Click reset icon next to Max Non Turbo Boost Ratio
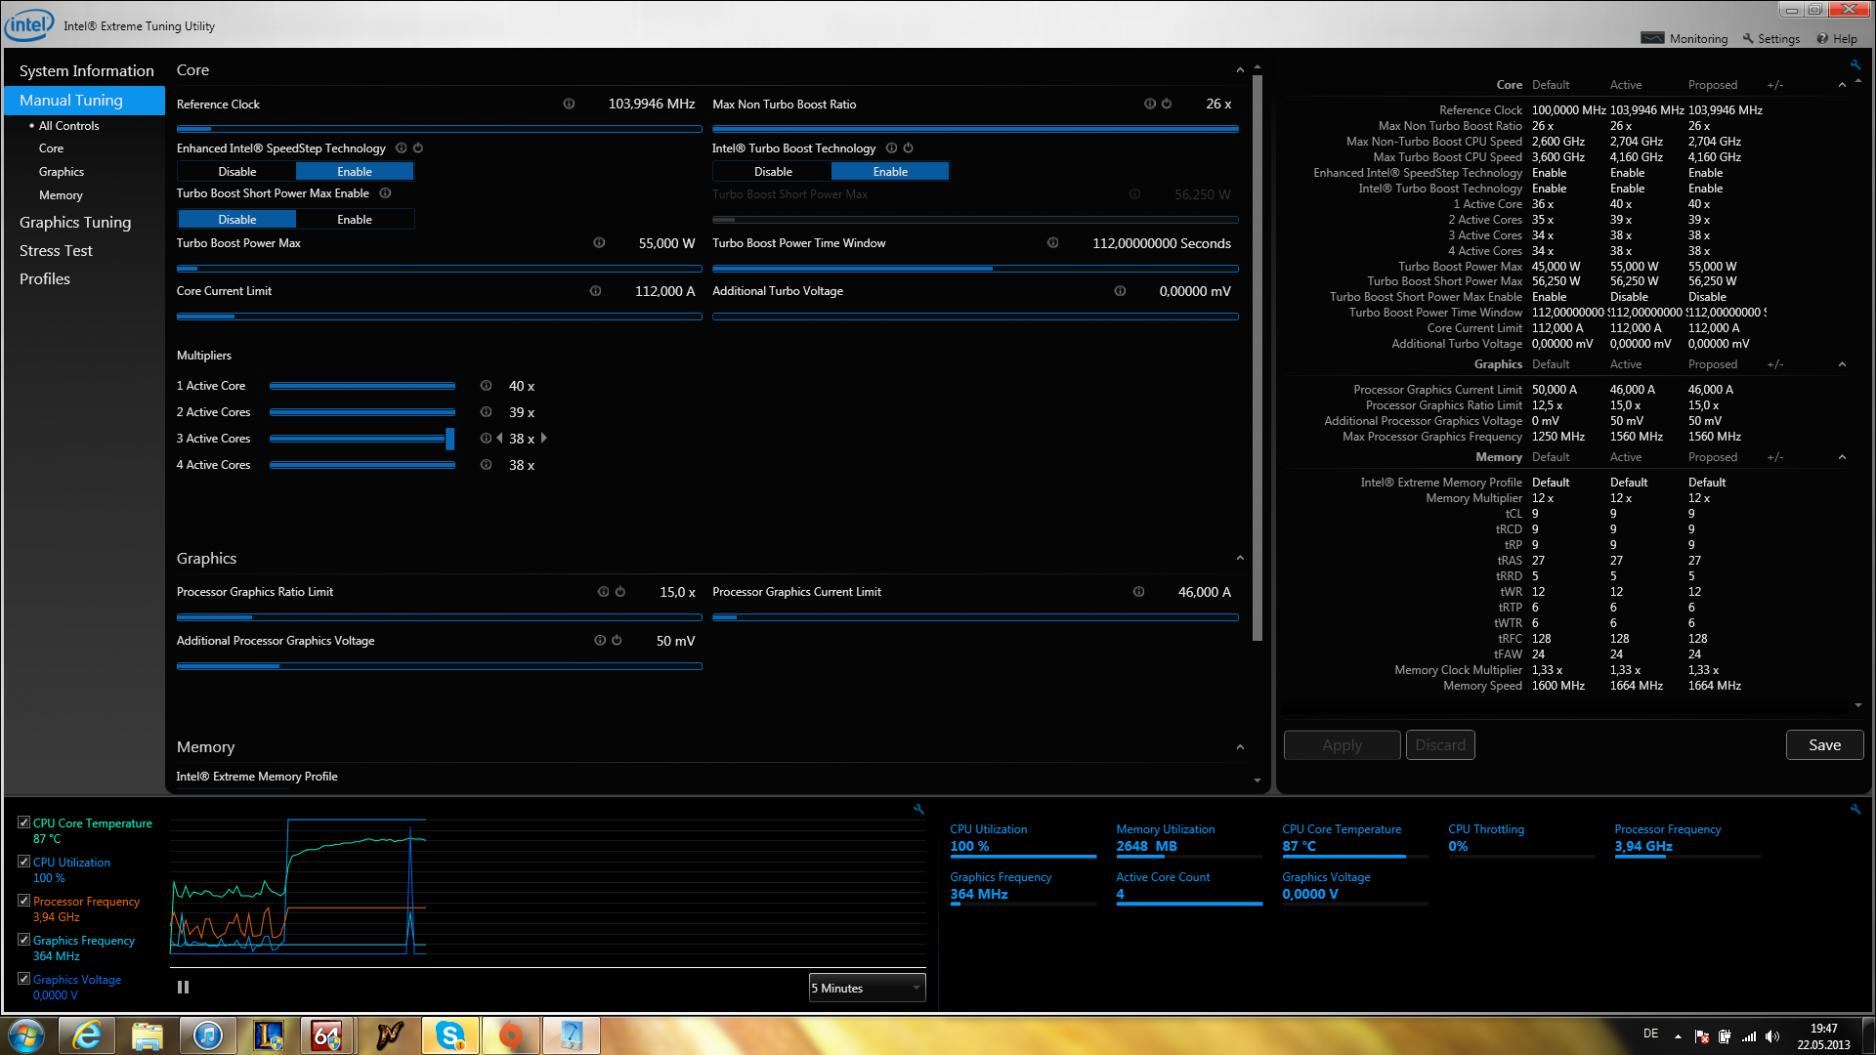 point(1166,104)
